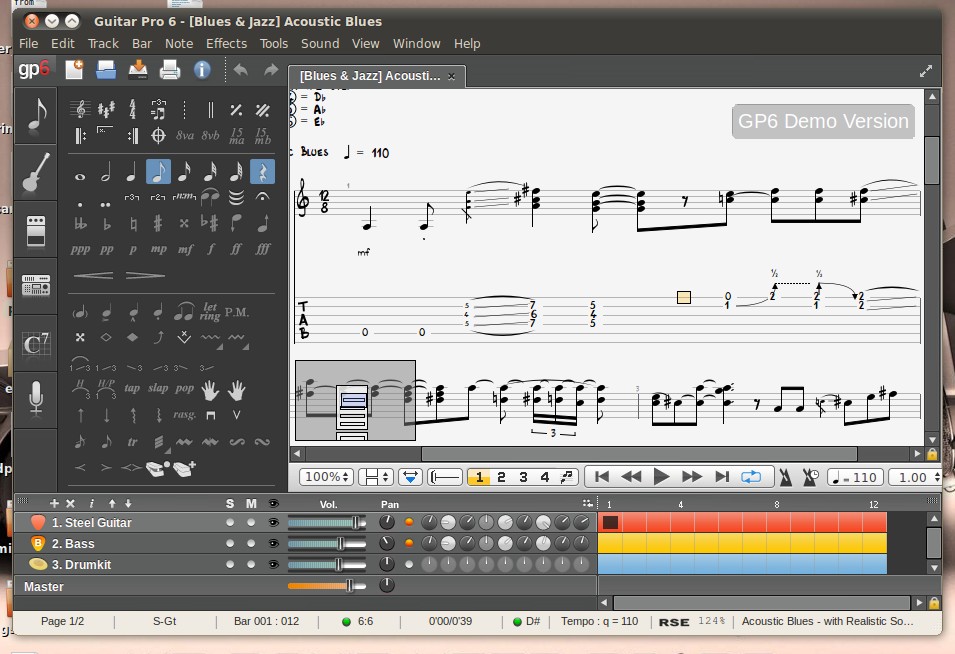This screenshot has height=654, width=955.
Task: Open the 100% zoom dropdown
Action: click(327, 477)
